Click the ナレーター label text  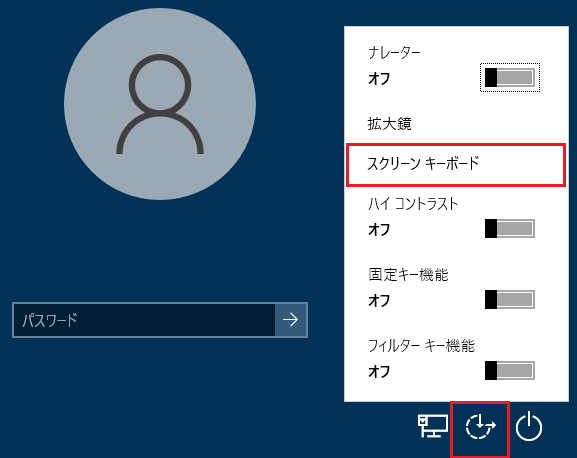(394, 53)
